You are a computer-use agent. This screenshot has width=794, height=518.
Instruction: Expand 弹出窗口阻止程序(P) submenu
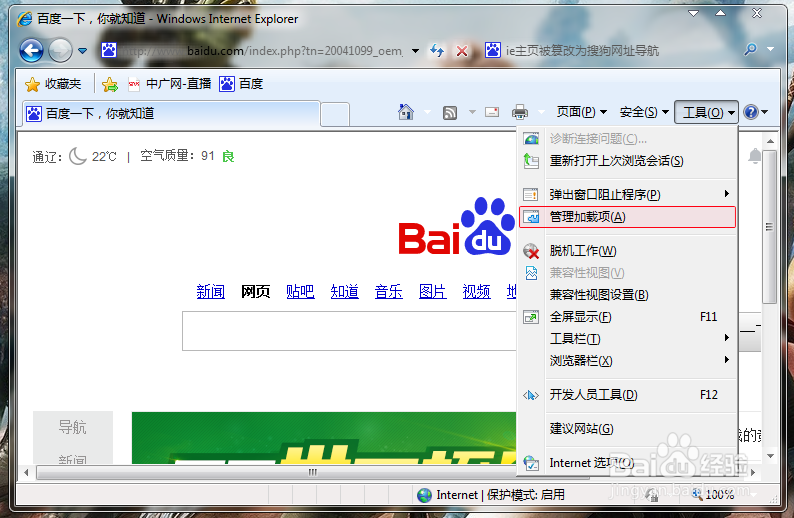pyautogui.click(x=627, y=194)
